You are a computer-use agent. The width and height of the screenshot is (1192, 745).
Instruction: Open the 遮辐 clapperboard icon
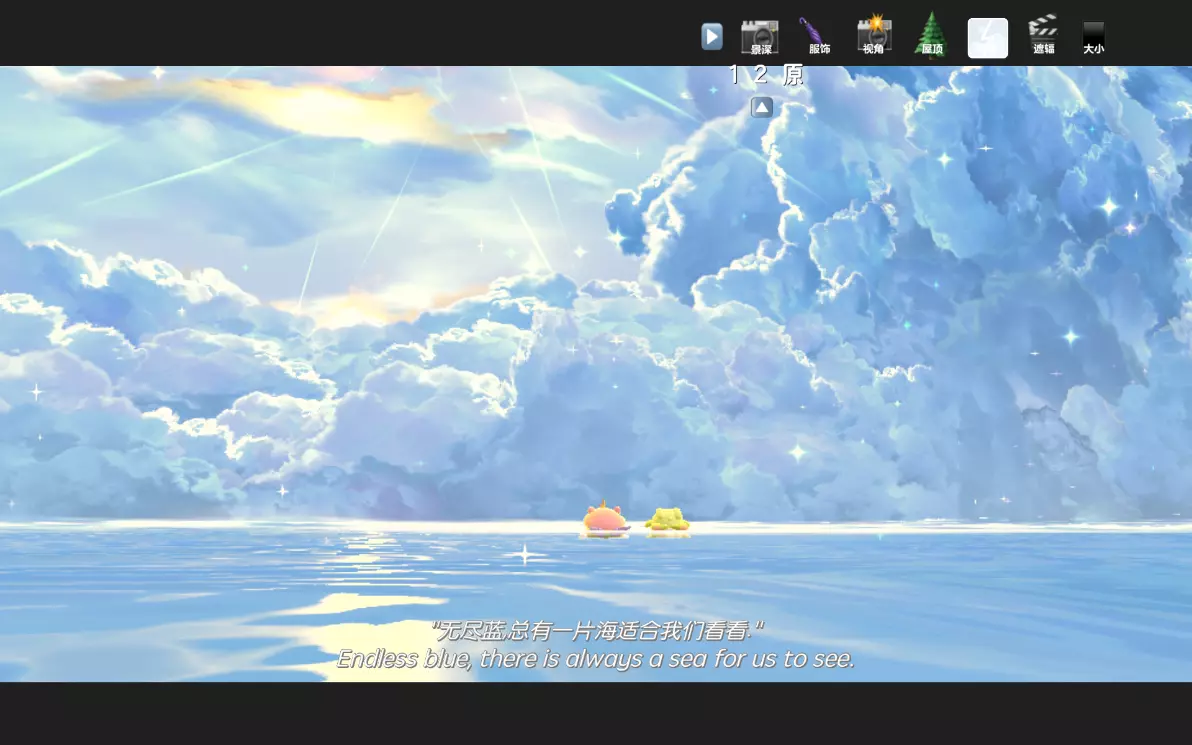click(1043, 35)
